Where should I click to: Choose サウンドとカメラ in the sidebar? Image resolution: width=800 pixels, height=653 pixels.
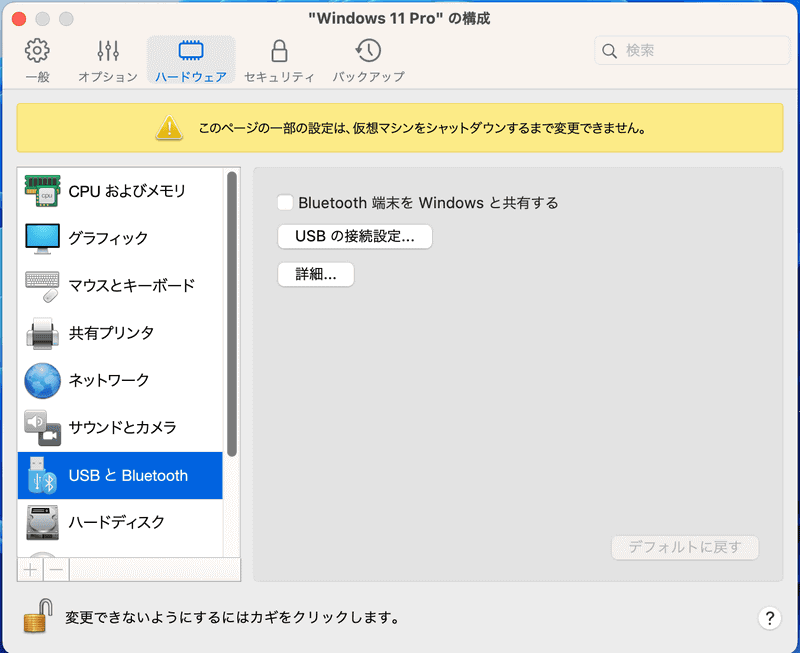coord(120,428)
